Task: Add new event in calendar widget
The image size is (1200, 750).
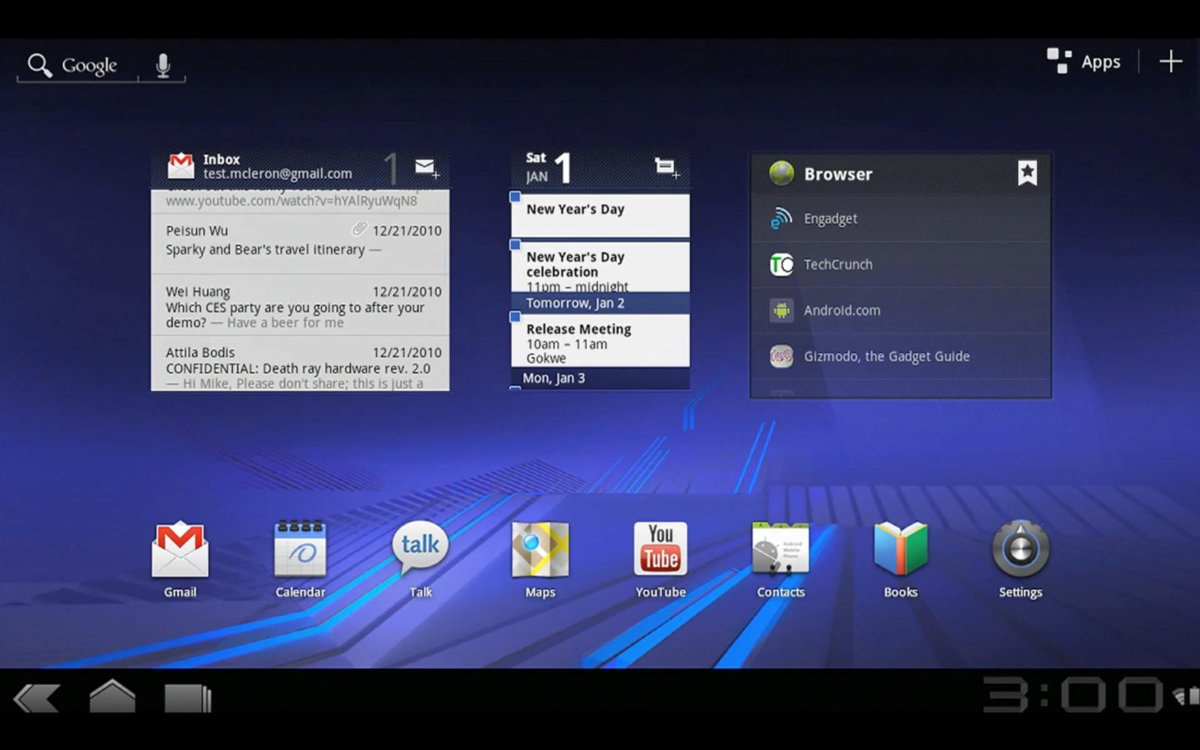Action: coord(667,167)
